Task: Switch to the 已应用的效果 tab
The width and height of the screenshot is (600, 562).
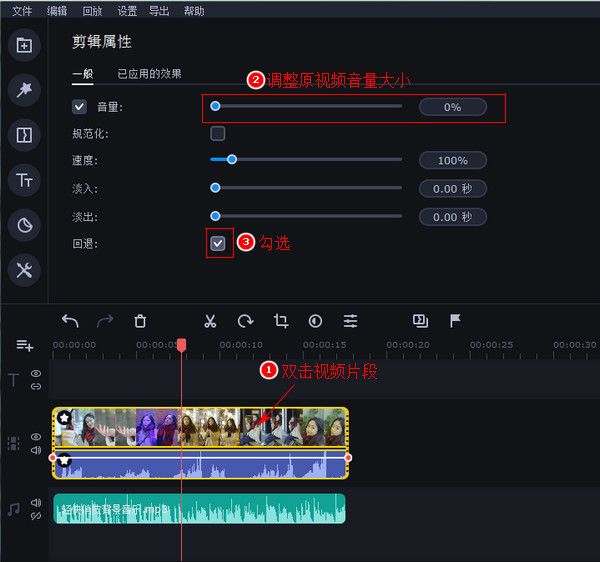Action: click(x=149, y=74)
